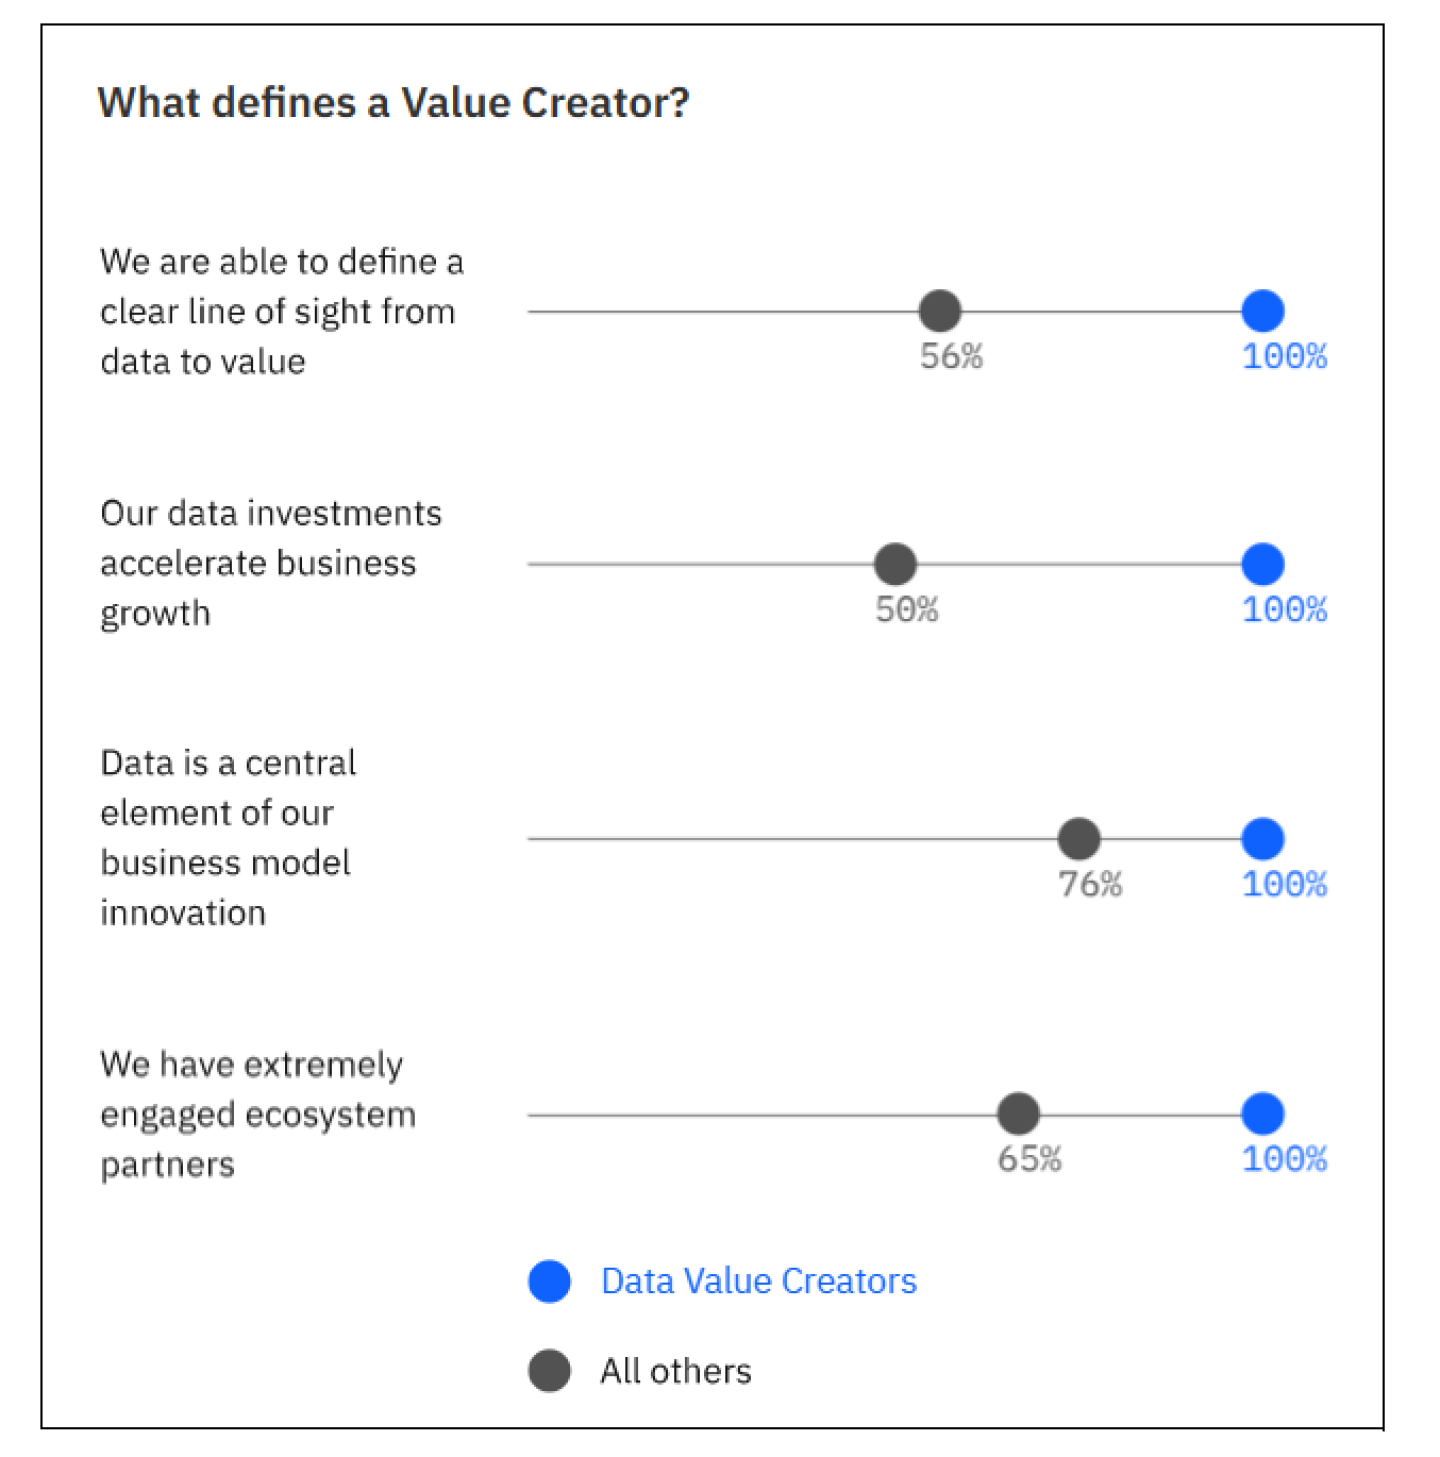
Task: Select 'Our data investments accelerate business growth' text
Action: (x=270, y=563)
